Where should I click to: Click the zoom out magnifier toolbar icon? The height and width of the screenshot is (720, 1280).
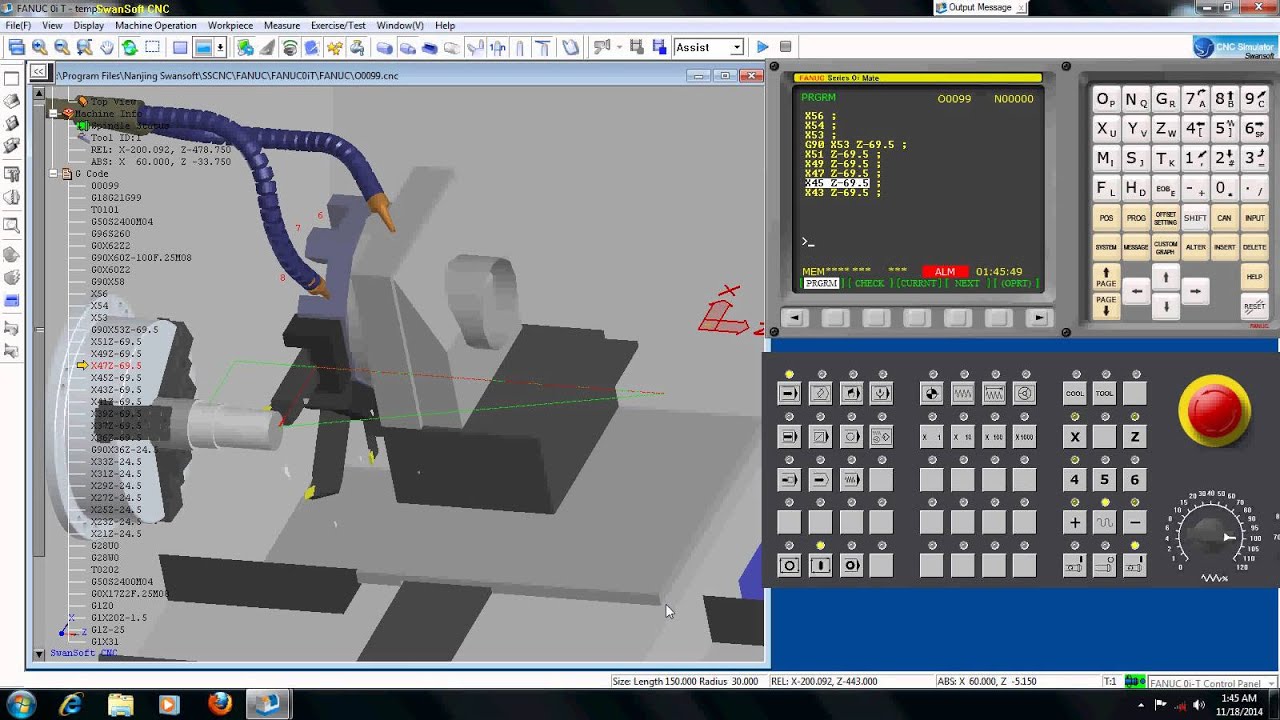pyautogui.click(x=61, y=47)
